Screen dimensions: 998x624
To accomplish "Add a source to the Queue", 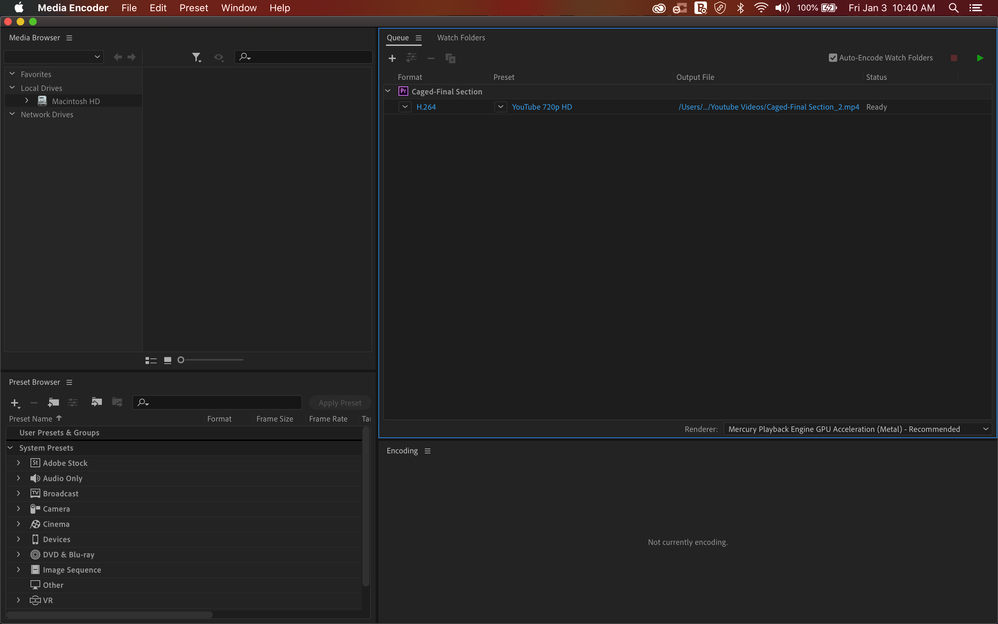I will click(392, 58).
